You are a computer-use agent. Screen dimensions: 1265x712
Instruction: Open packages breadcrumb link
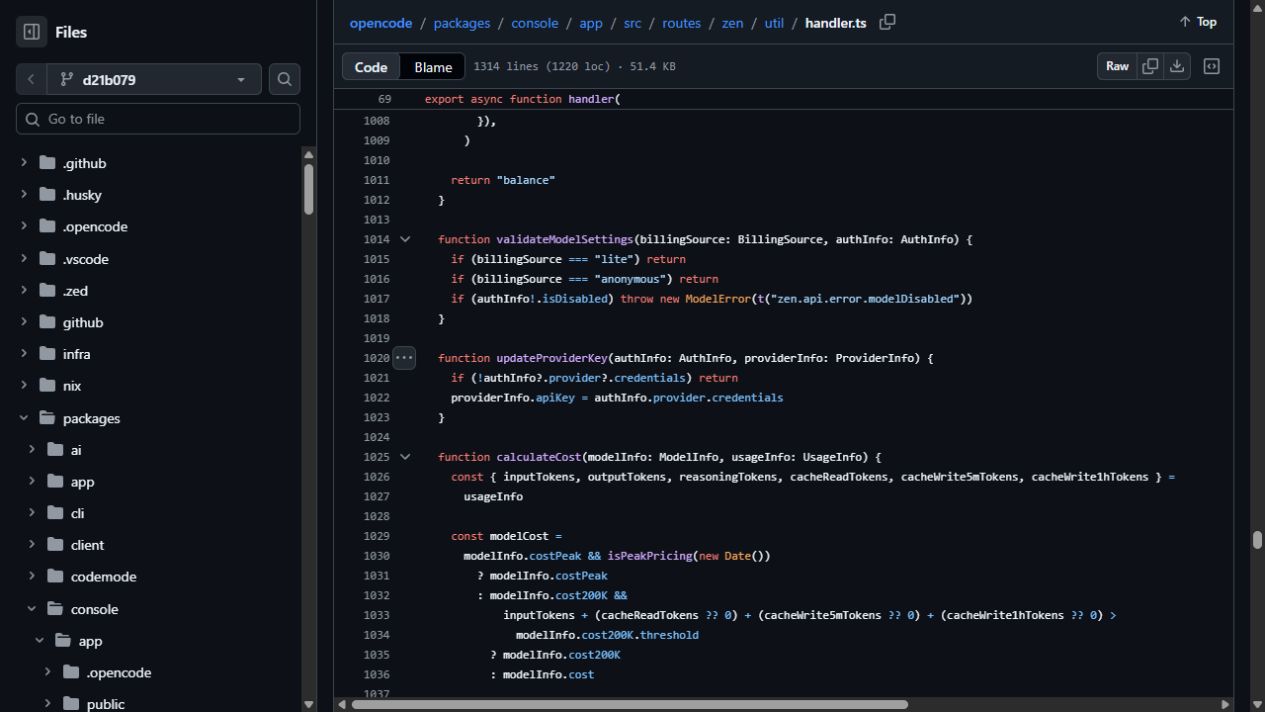462,23
